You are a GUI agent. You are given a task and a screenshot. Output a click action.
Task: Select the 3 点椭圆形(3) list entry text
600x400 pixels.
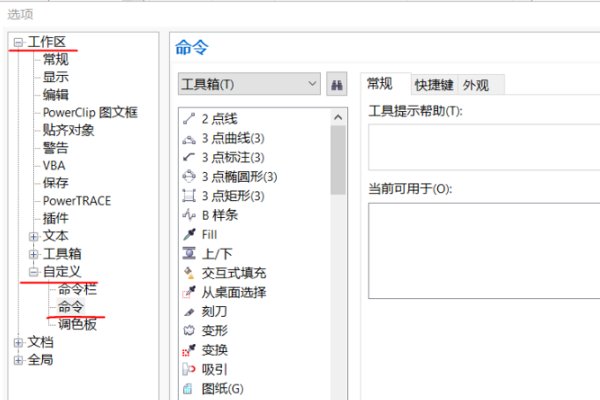pyautogui.click(x=240, y=177)
